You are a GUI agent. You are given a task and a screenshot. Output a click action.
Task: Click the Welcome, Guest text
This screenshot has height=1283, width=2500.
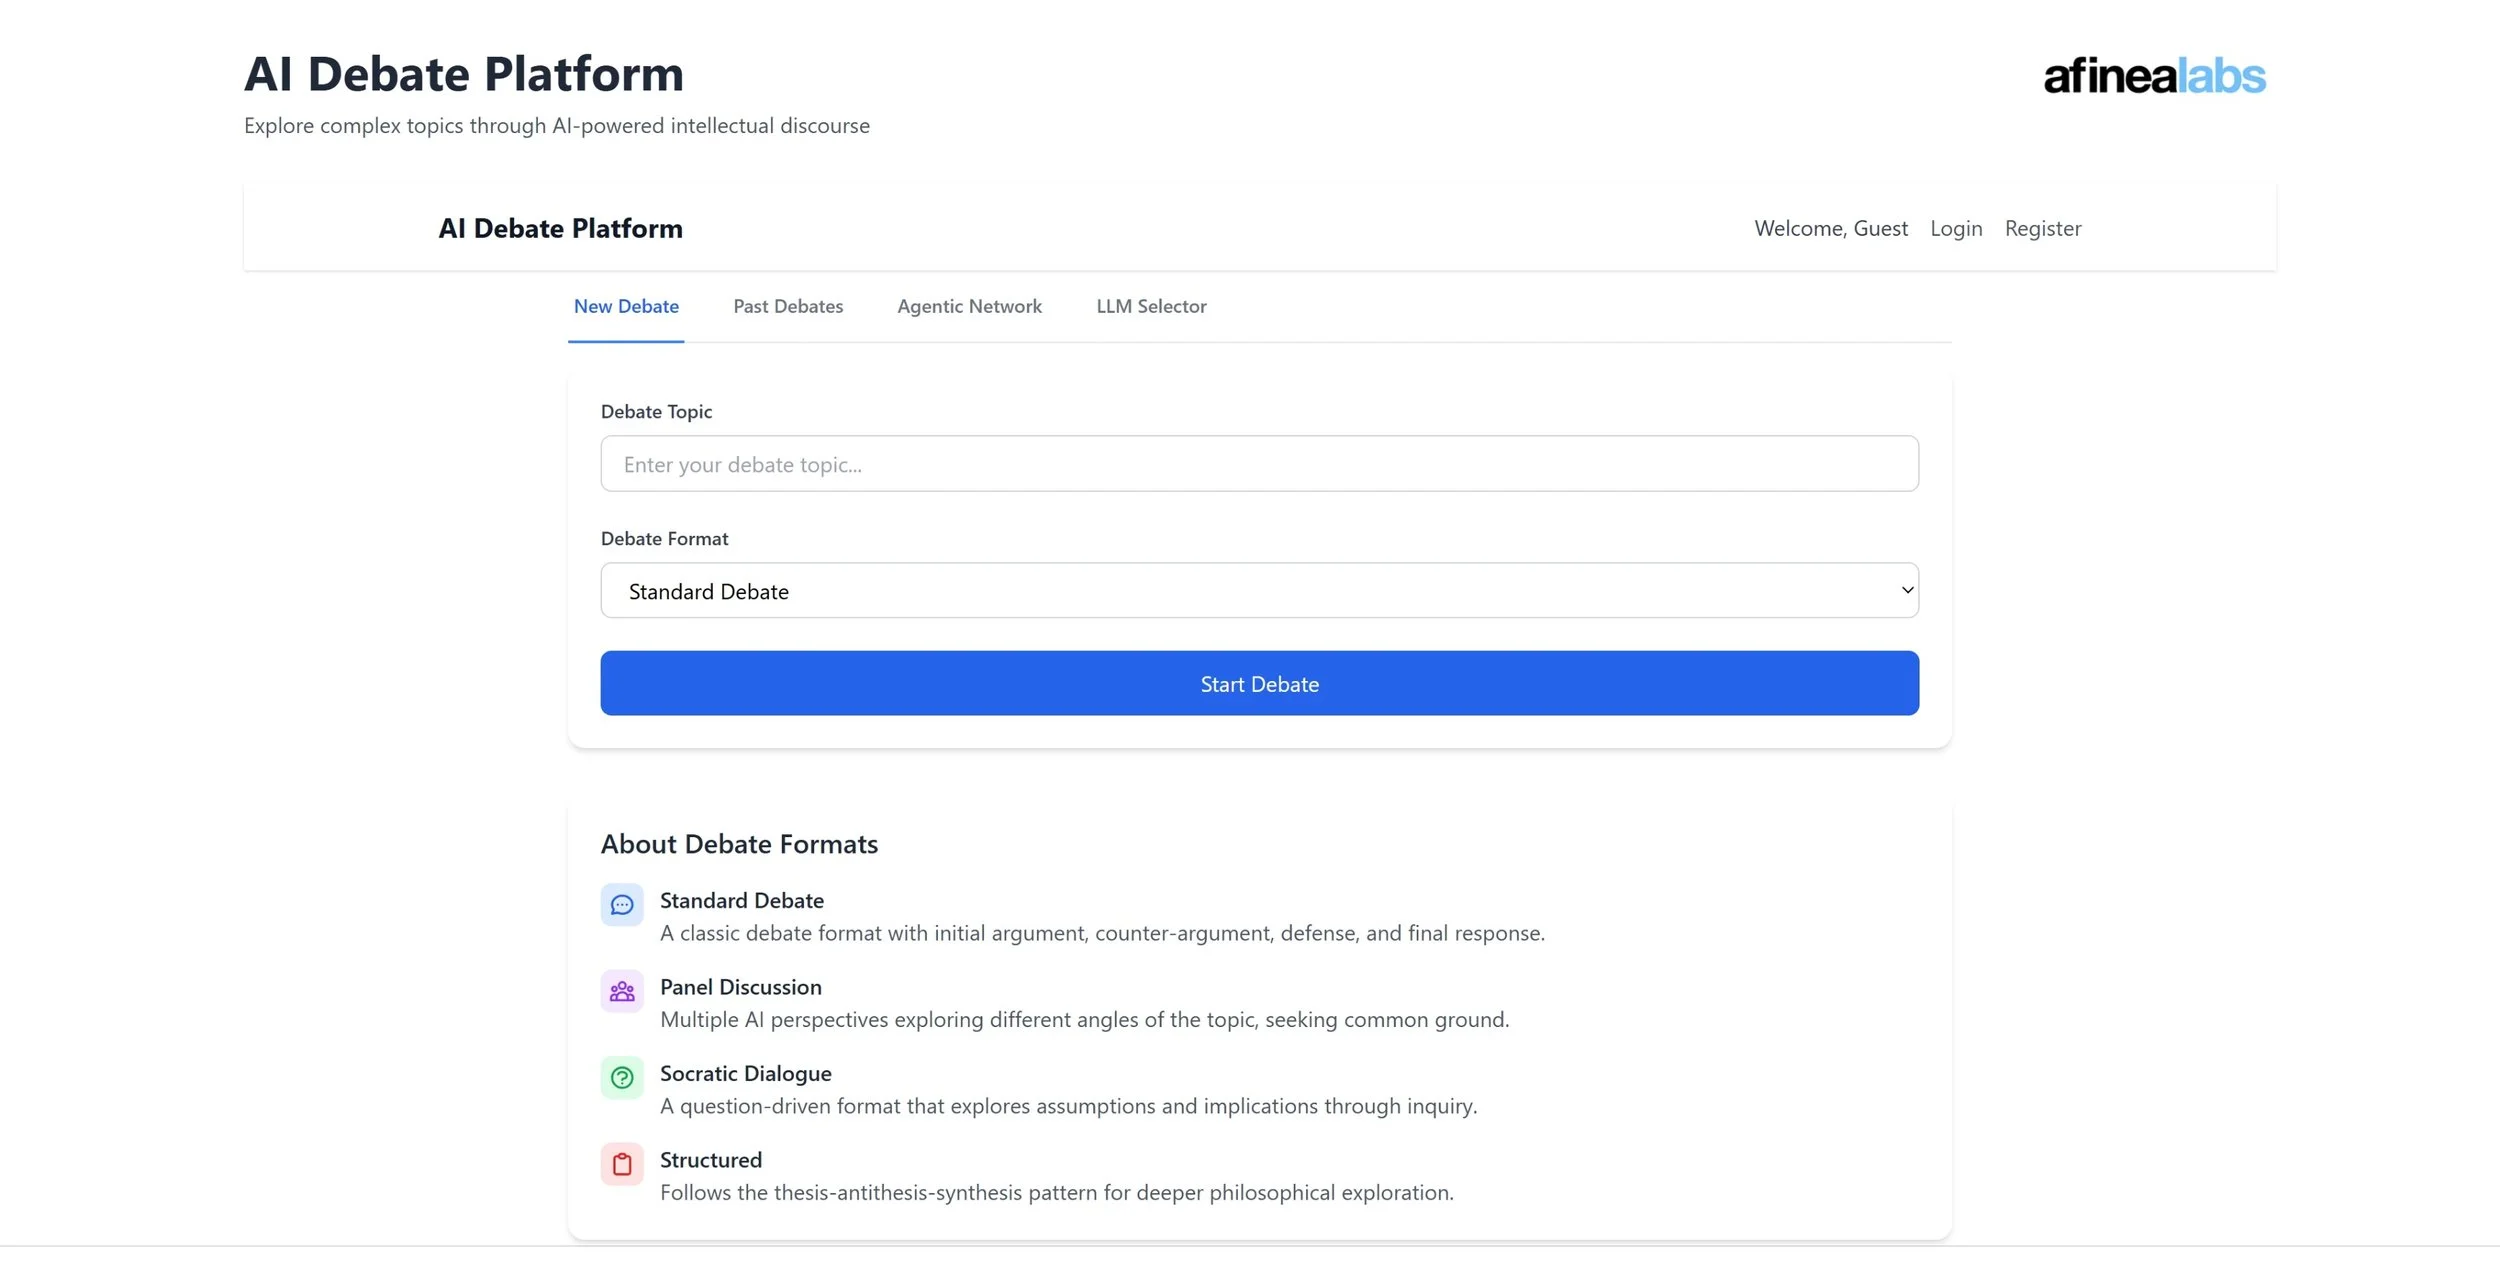coord(1830,228)
